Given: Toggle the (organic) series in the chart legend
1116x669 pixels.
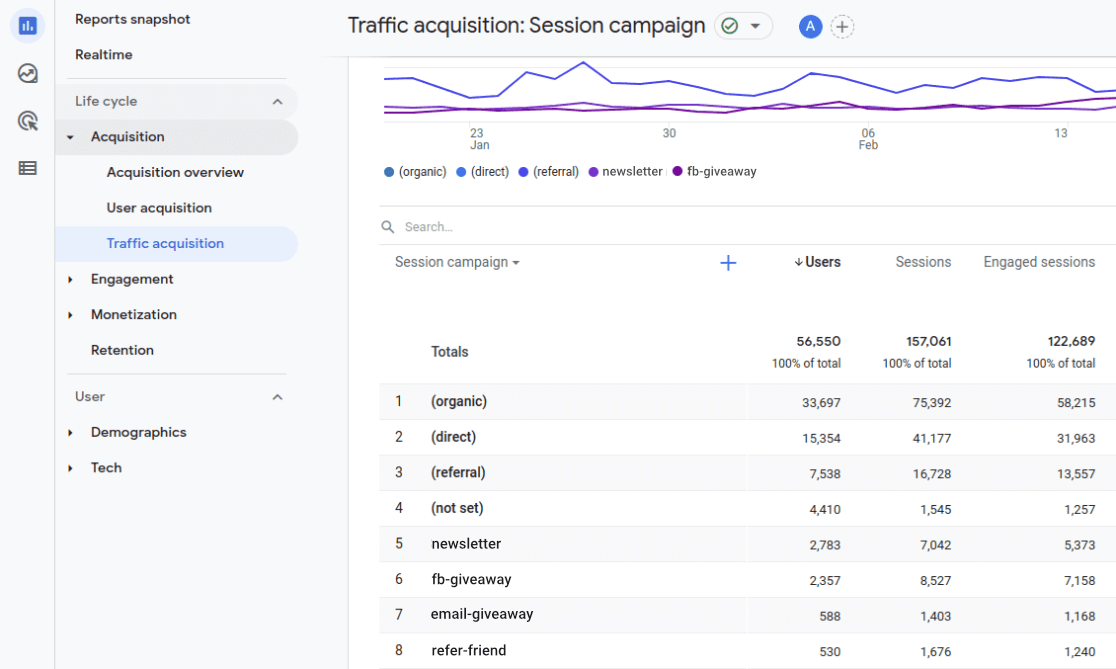Looking at the screenshot, I should coord(414,171).
